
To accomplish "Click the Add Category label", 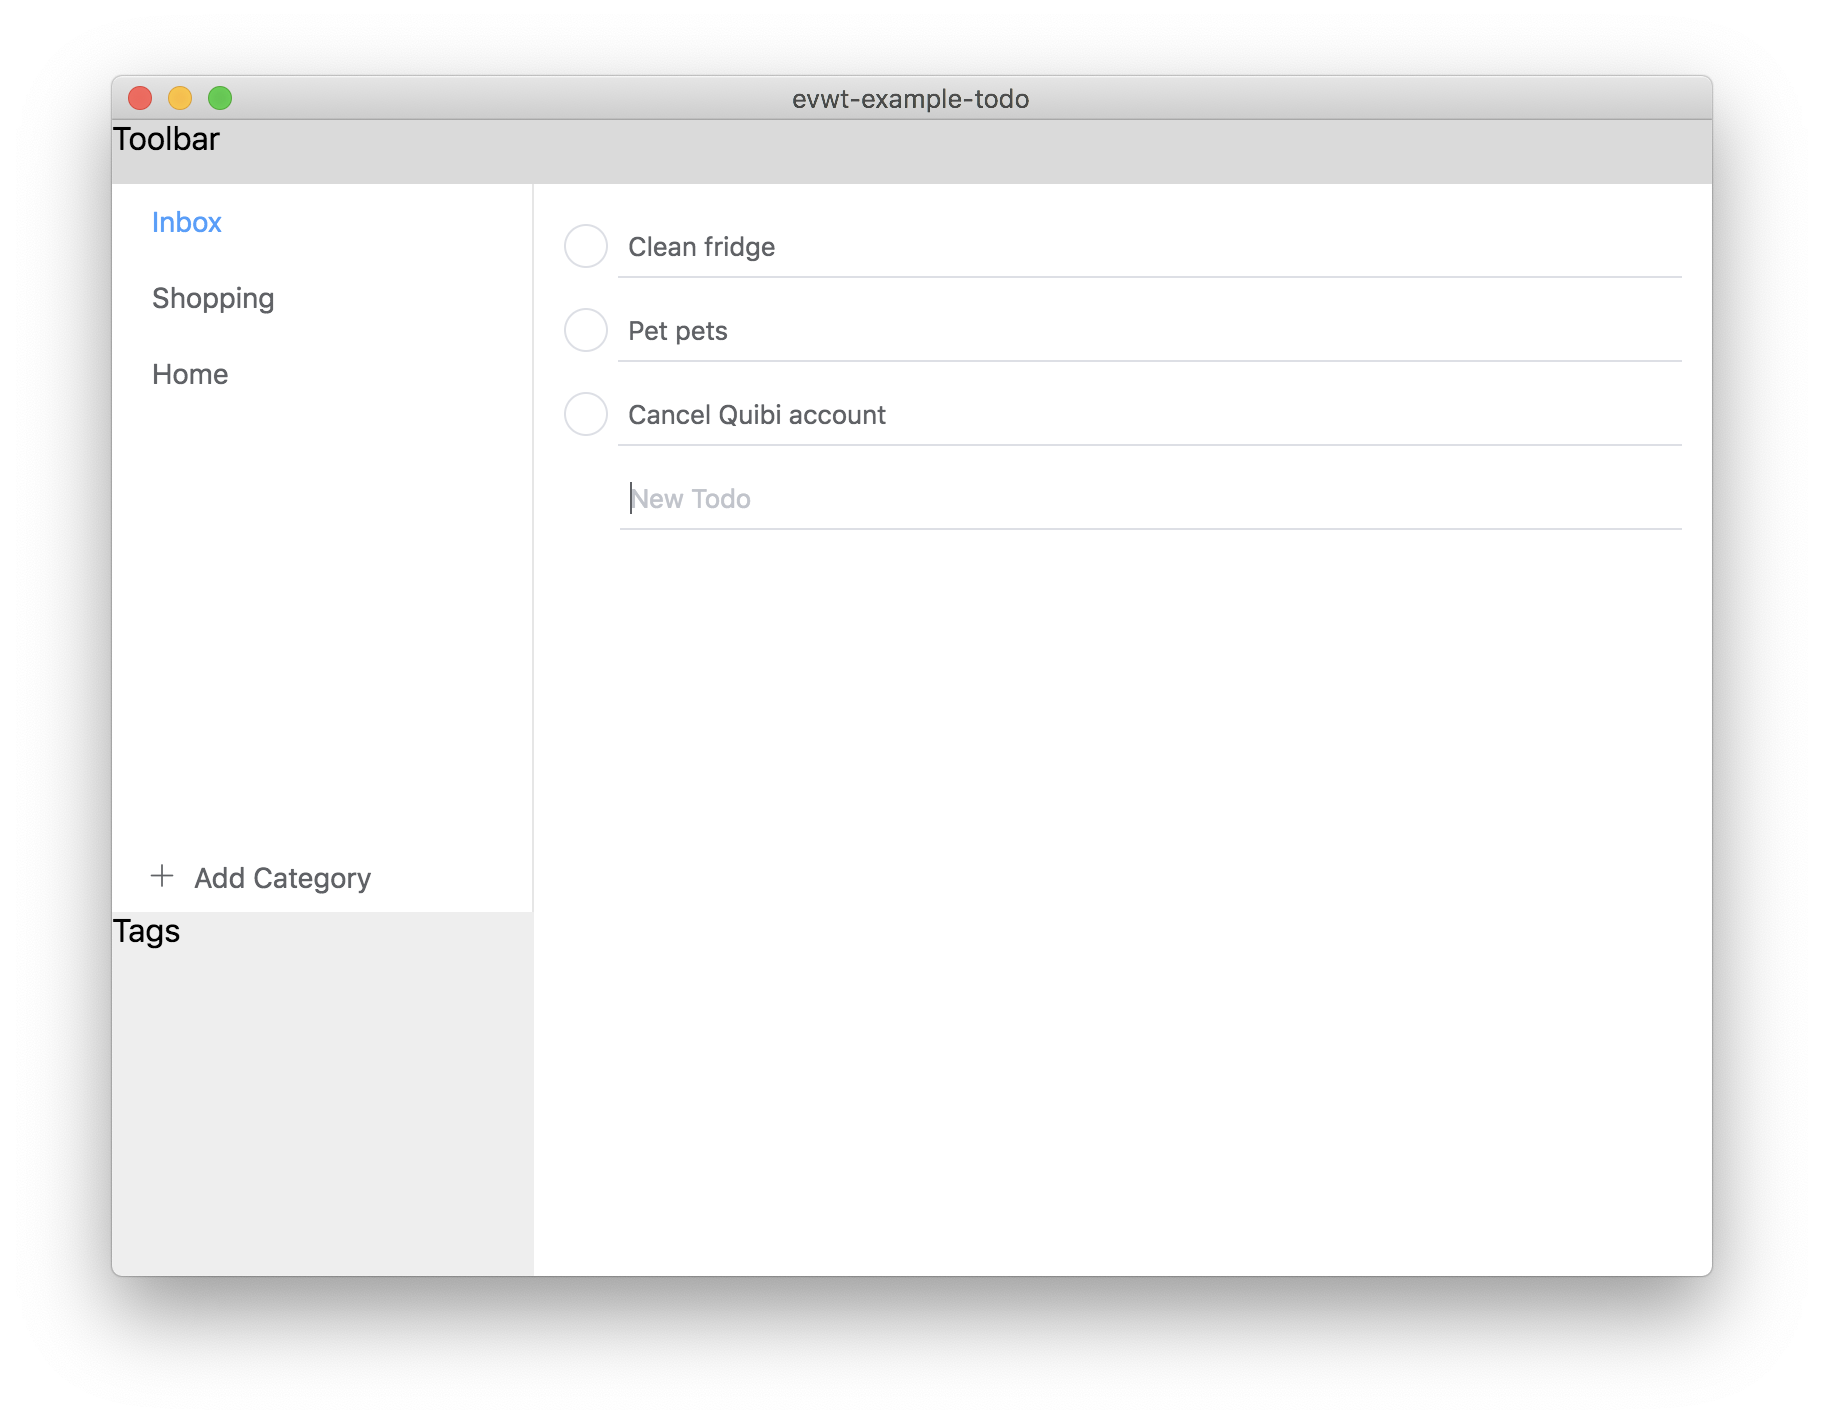I will (x=282, y=878).
